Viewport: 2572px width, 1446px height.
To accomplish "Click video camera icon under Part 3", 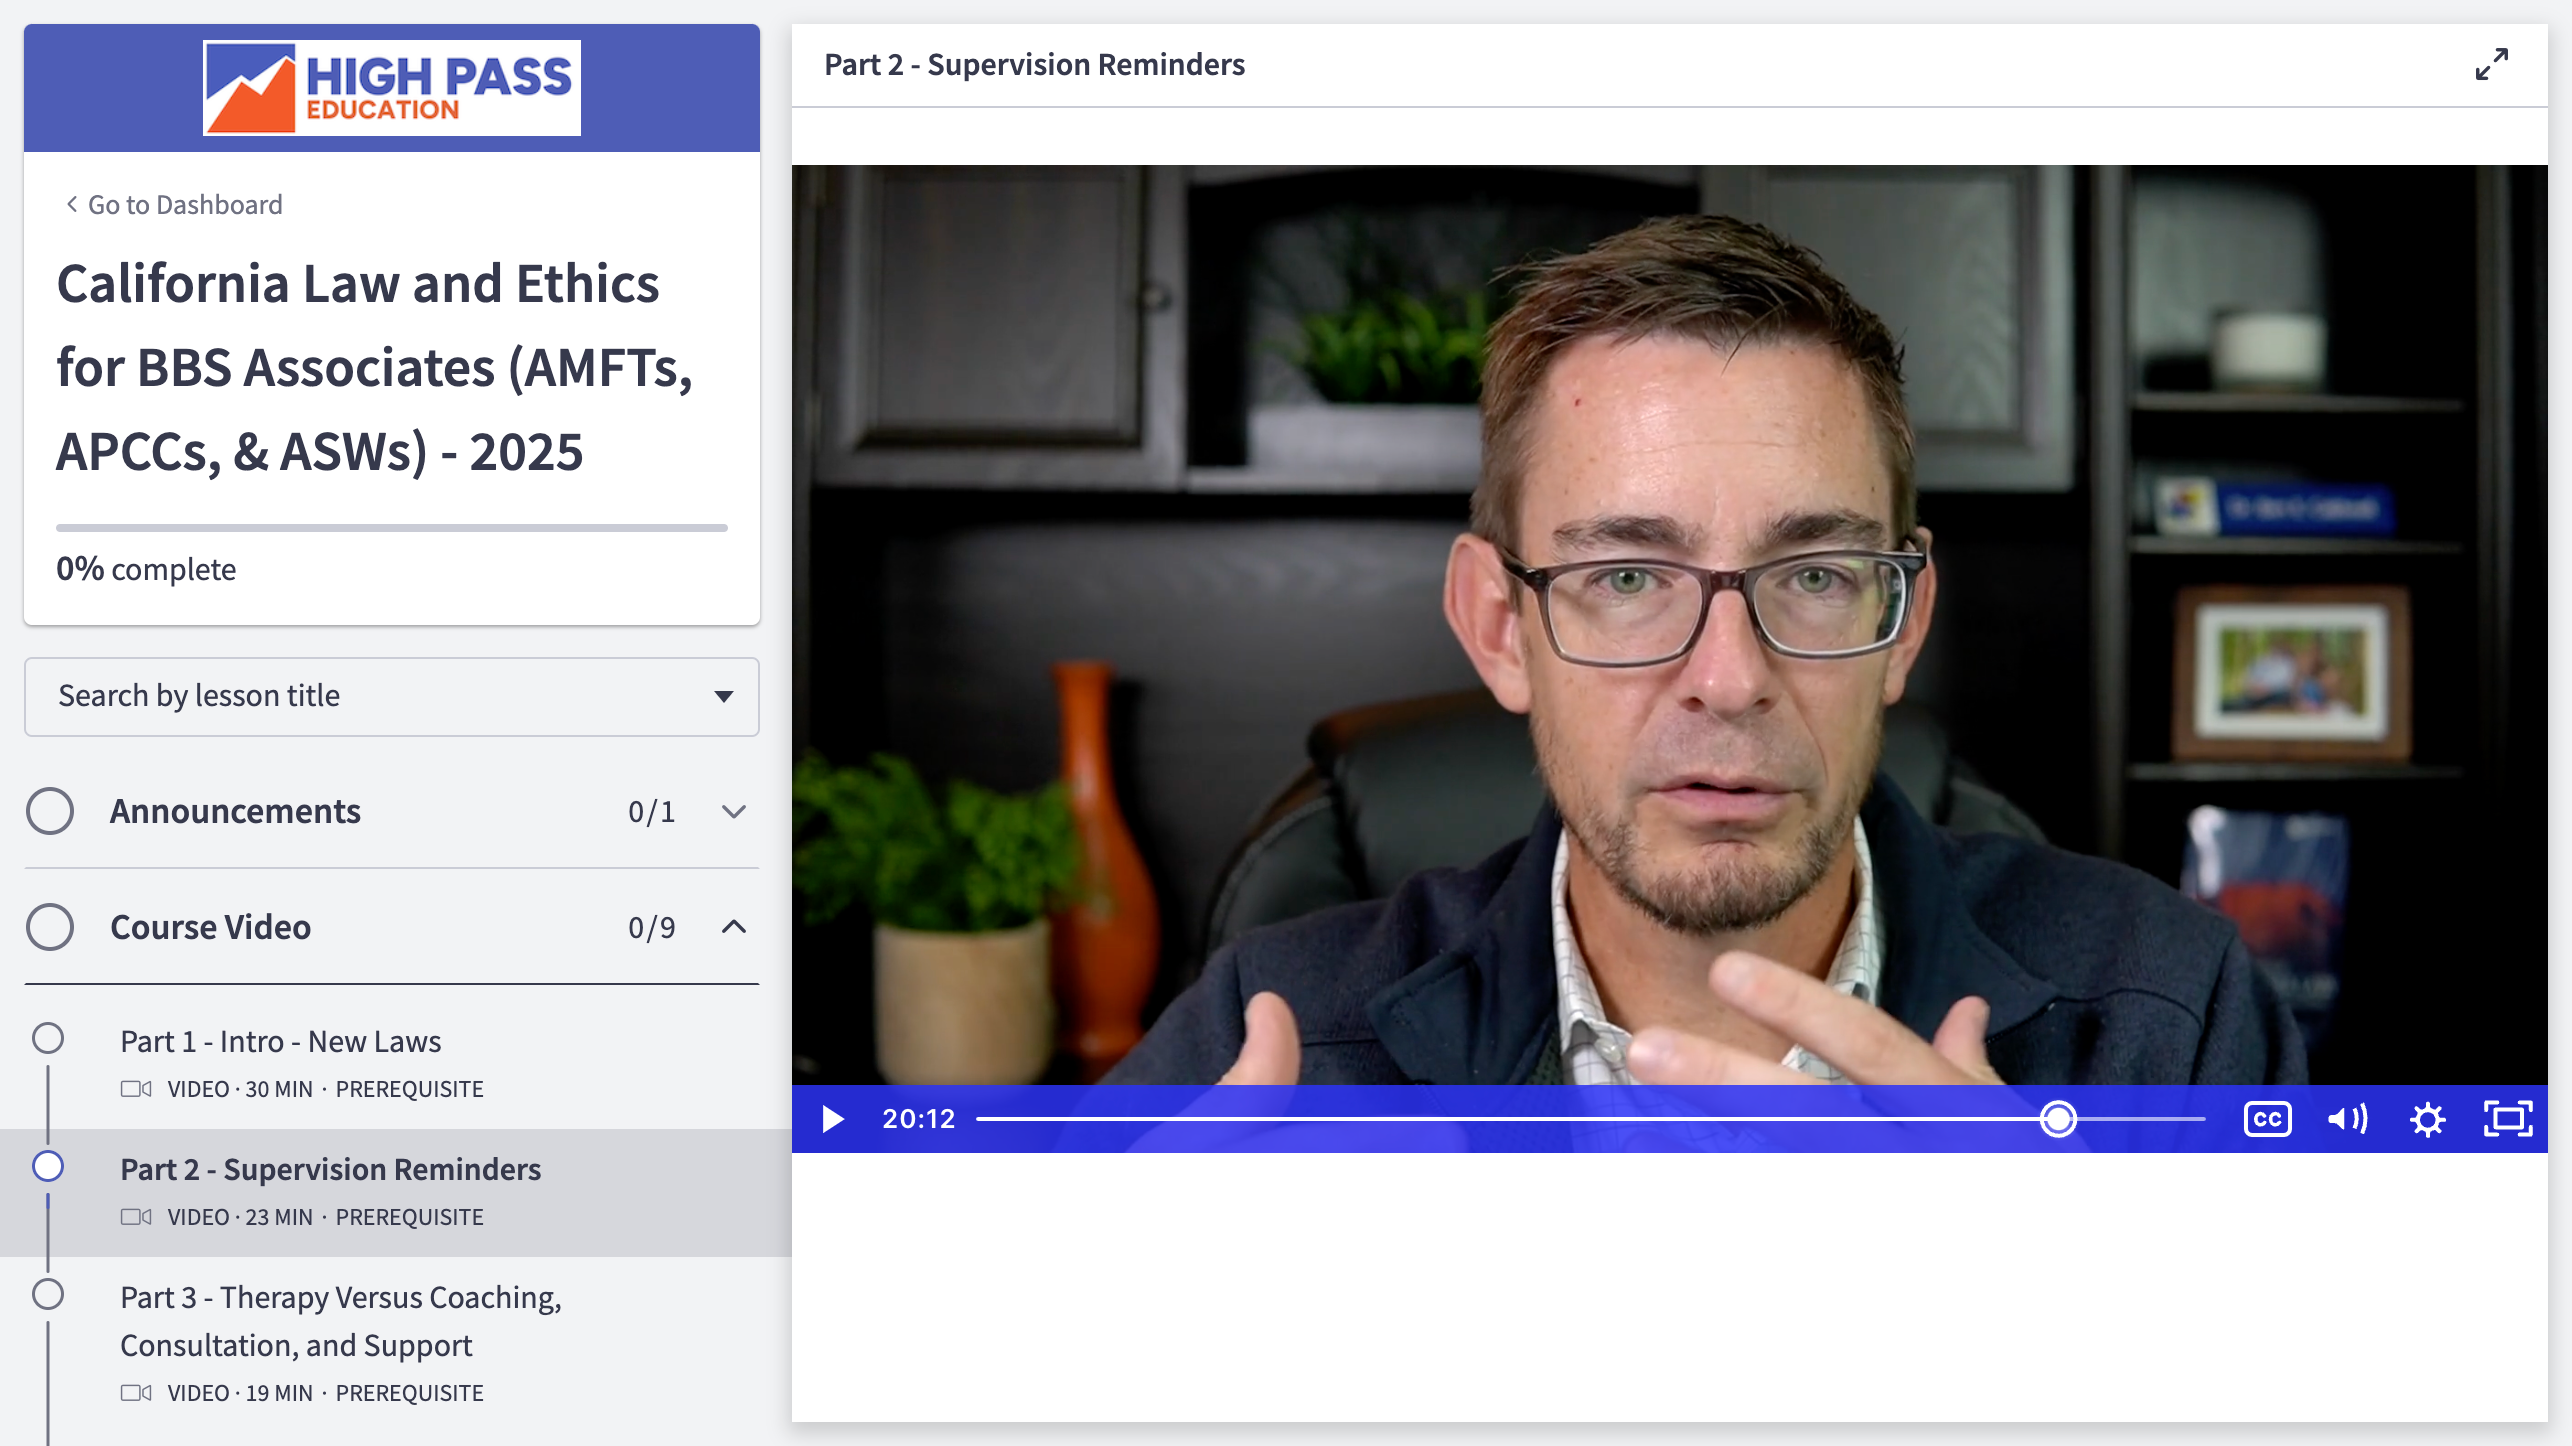I will (x=136, y=1393).
